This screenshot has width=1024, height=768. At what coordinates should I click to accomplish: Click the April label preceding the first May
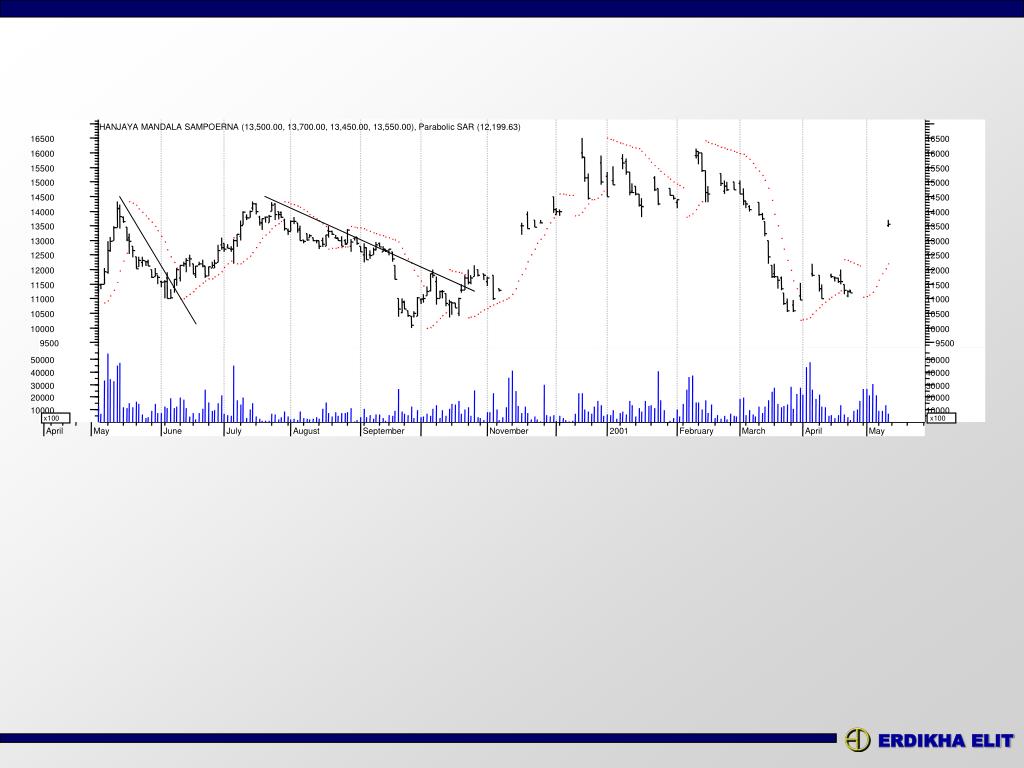(55, 431)
